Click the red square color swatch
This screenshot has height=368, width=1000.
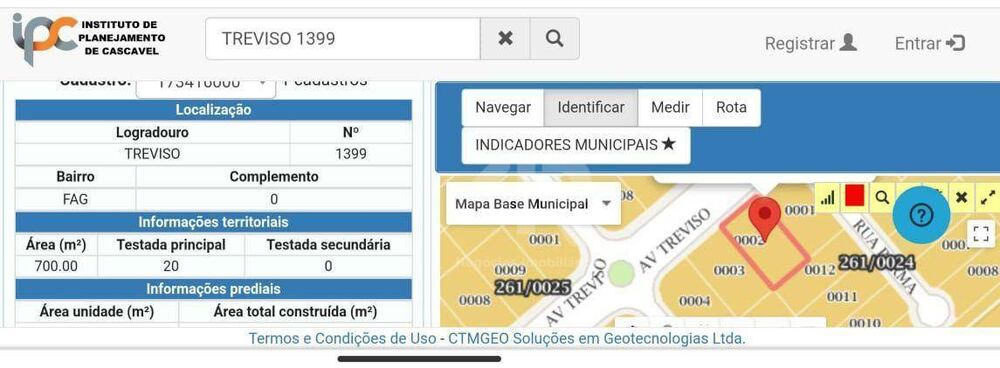[854, 196]
